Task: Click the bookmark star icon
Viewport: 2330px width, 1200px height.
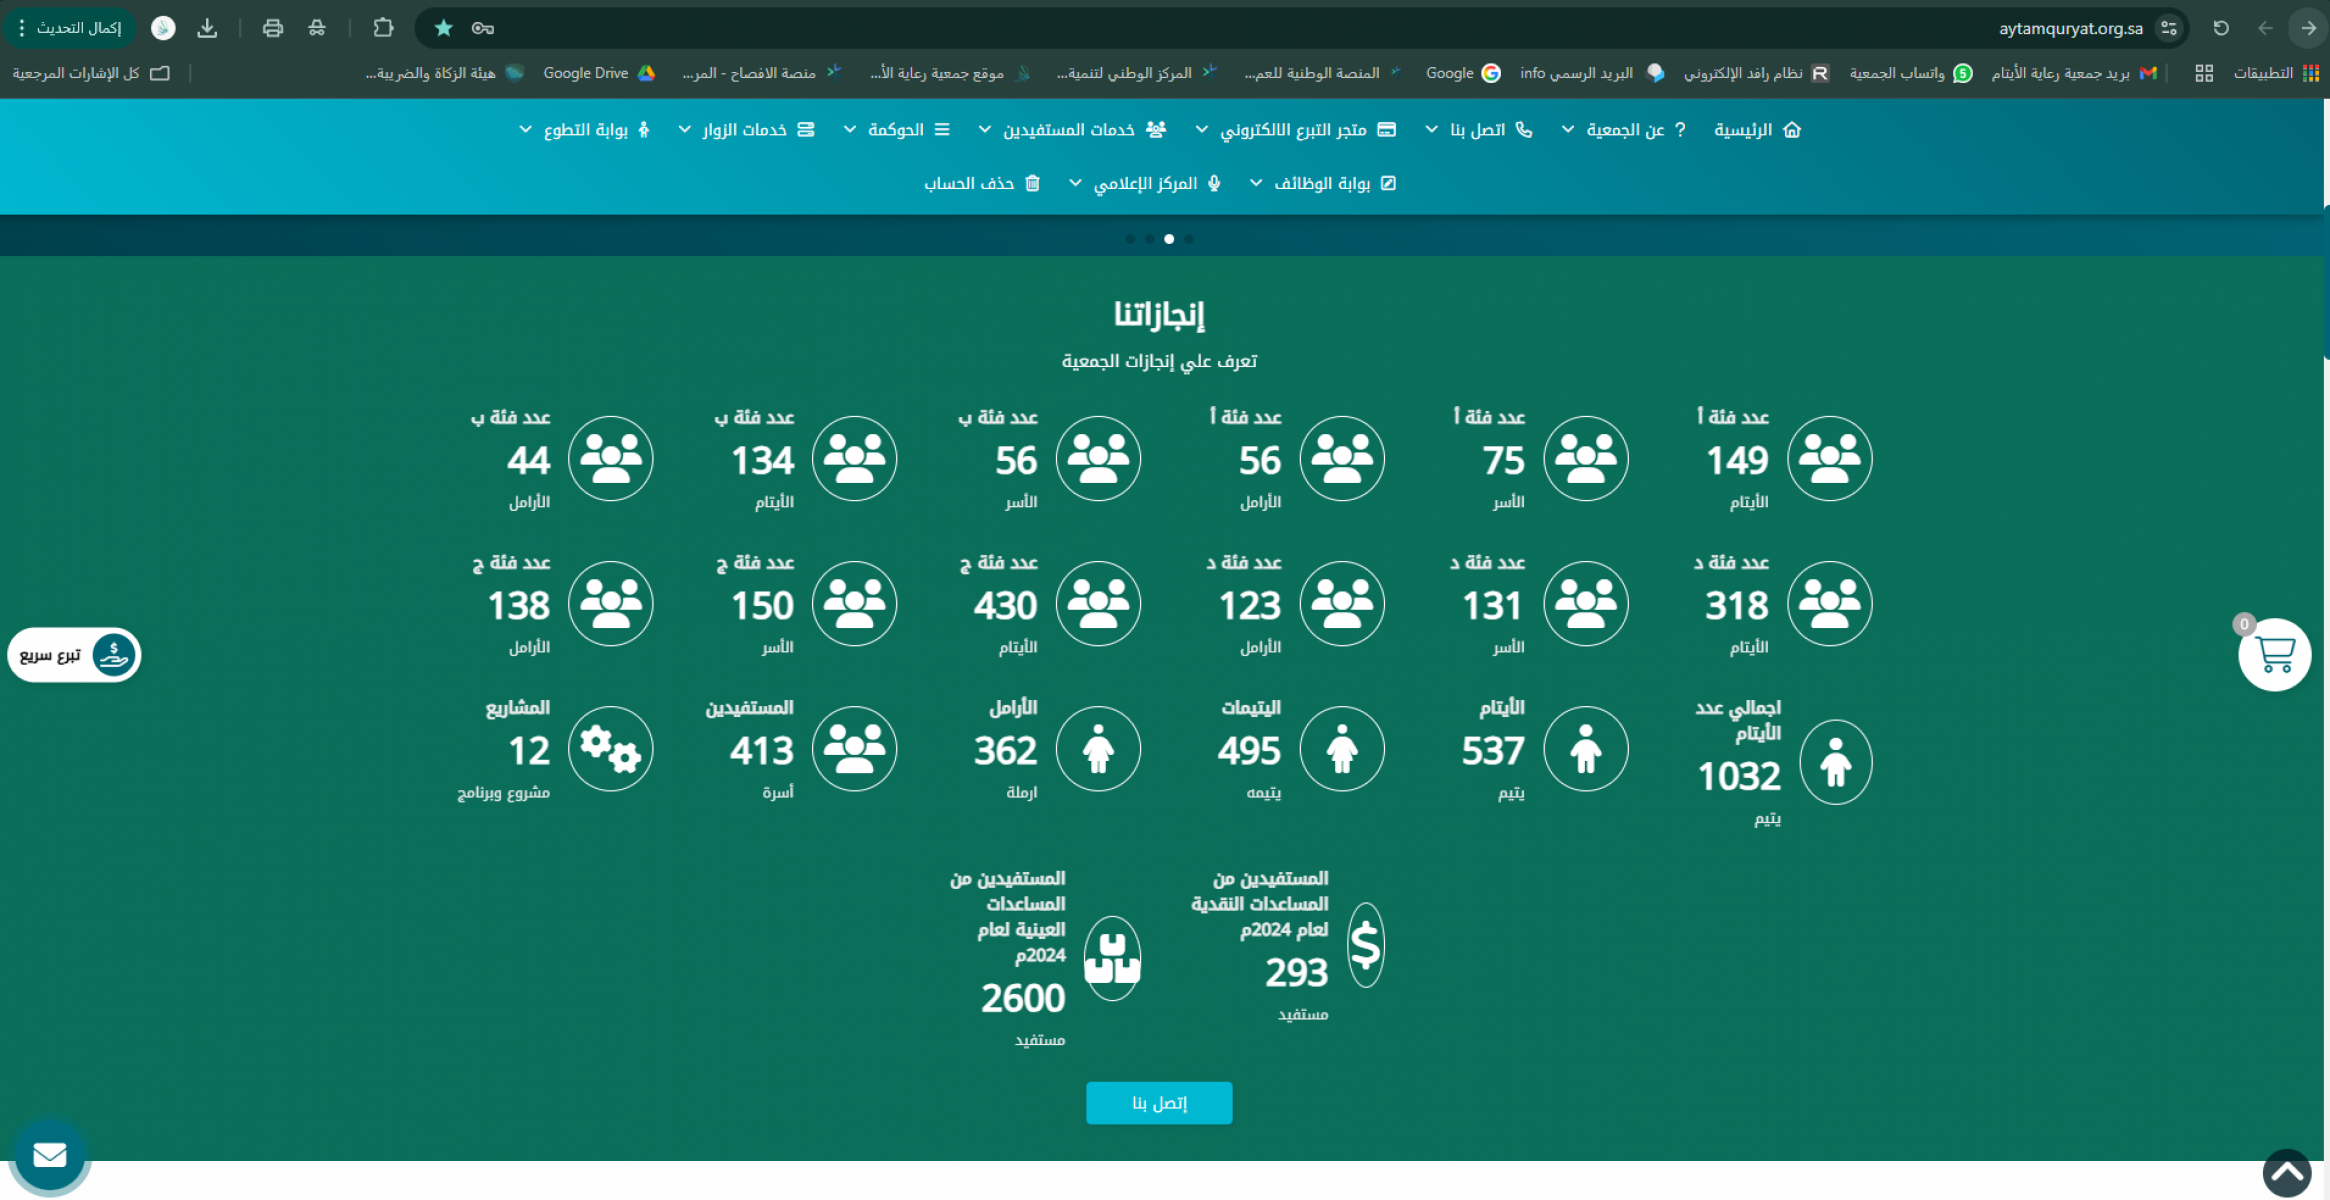Action: pos(443,28)
